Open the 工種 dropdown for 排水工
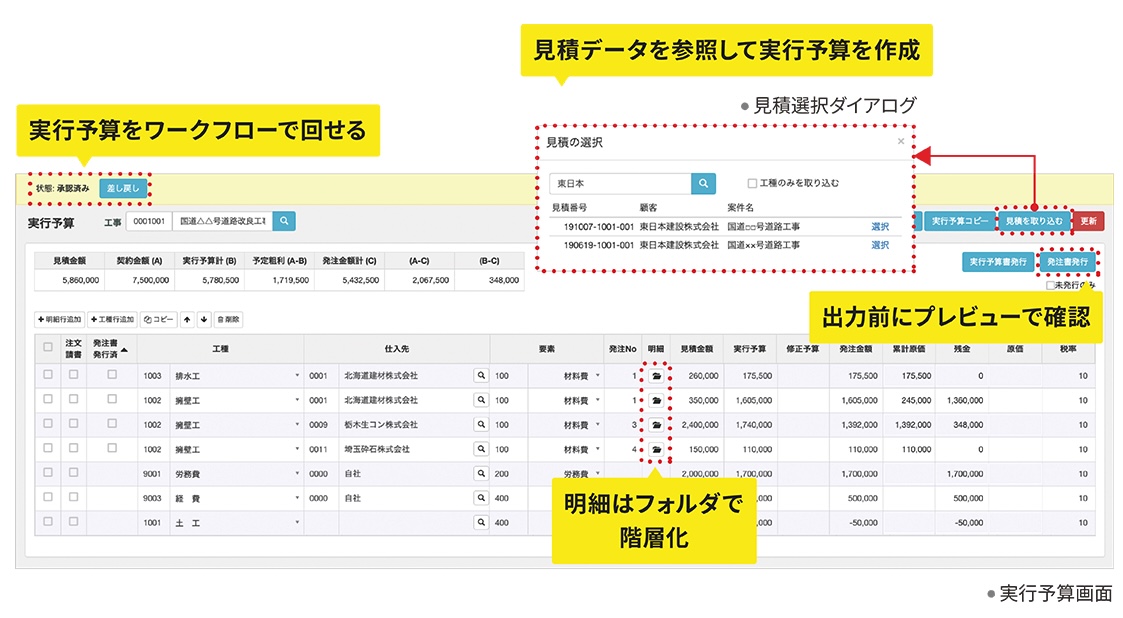Image resolution: width=1123 pixels, height=618 pixels. point(297,375)
